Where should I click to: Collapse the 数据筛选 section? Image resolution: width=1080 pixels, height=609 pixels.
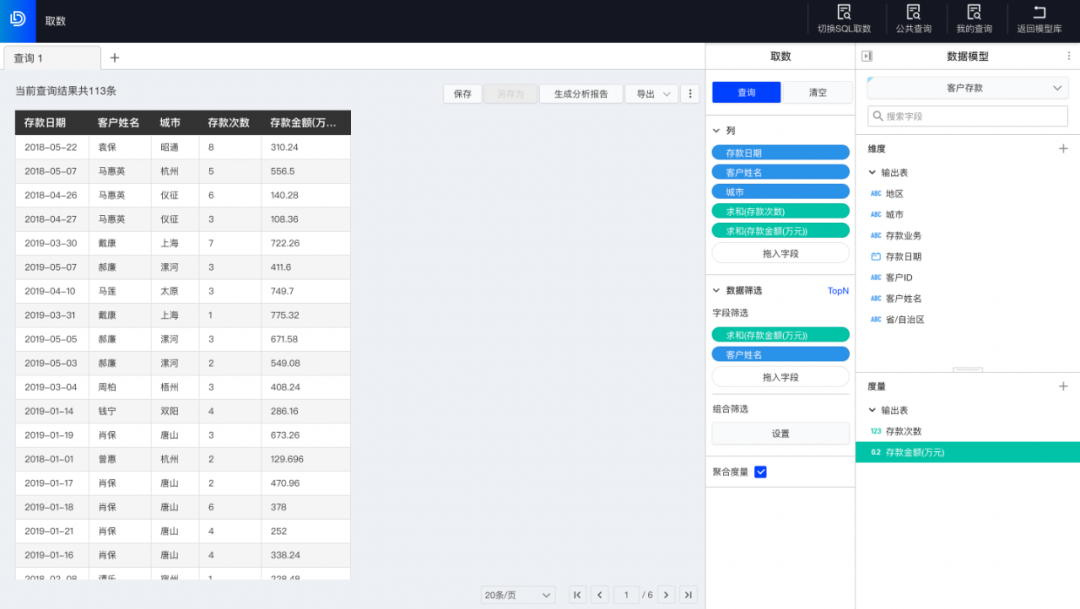coord(716,291)
